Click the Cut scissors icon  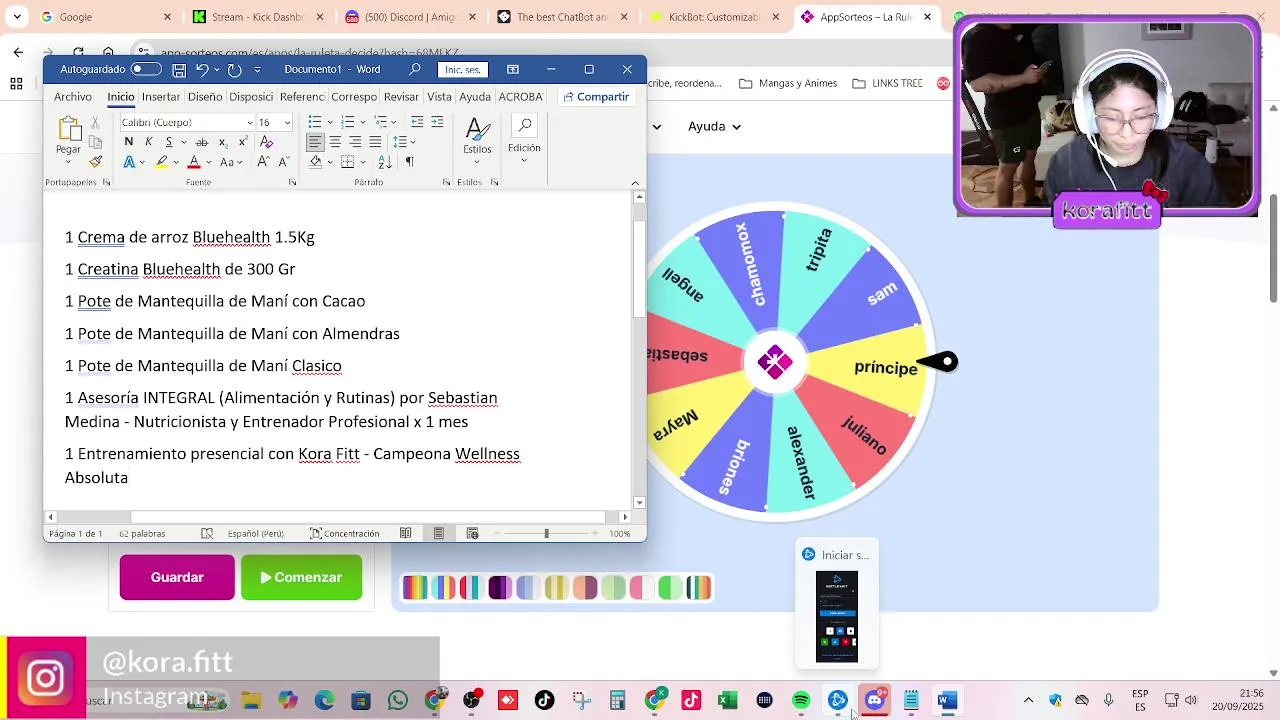click(95, 122)
